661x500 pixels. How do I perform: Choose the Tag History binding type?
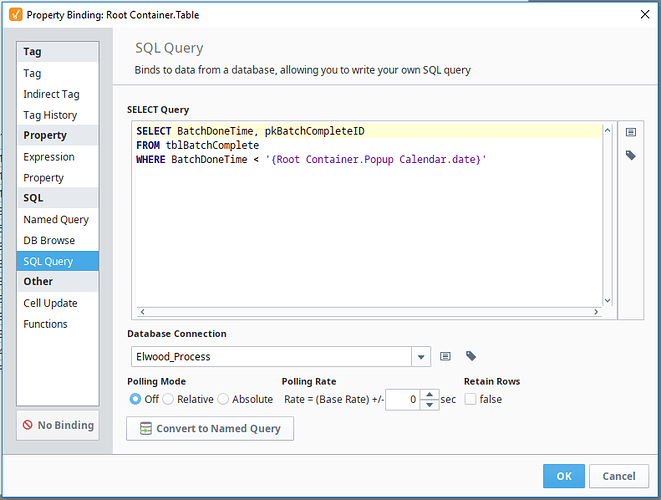(50, 115)
